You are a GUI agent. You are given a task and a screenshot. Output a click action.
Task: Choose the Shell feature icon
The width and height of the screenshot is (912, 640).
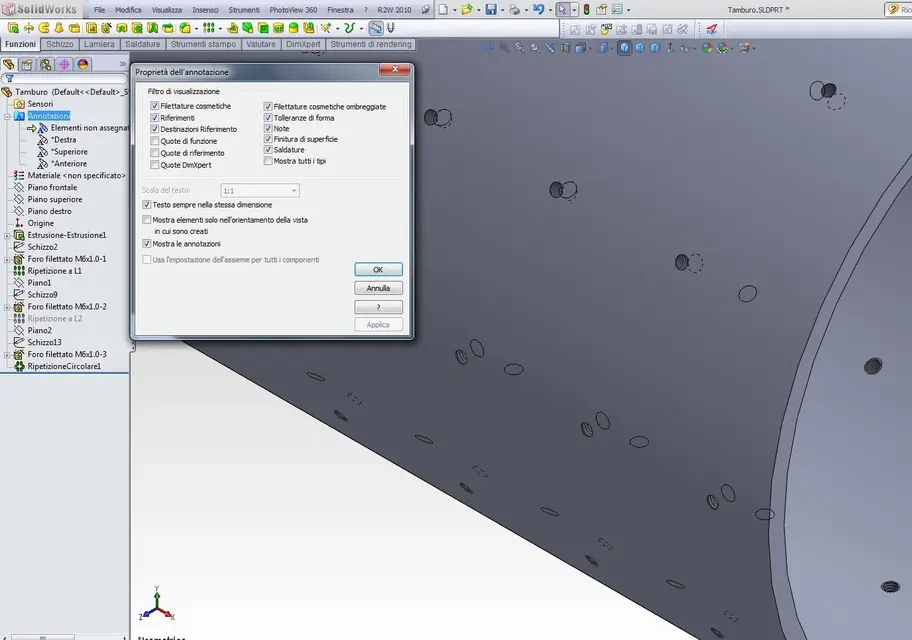pyautogui.click(x=263, y=28)
